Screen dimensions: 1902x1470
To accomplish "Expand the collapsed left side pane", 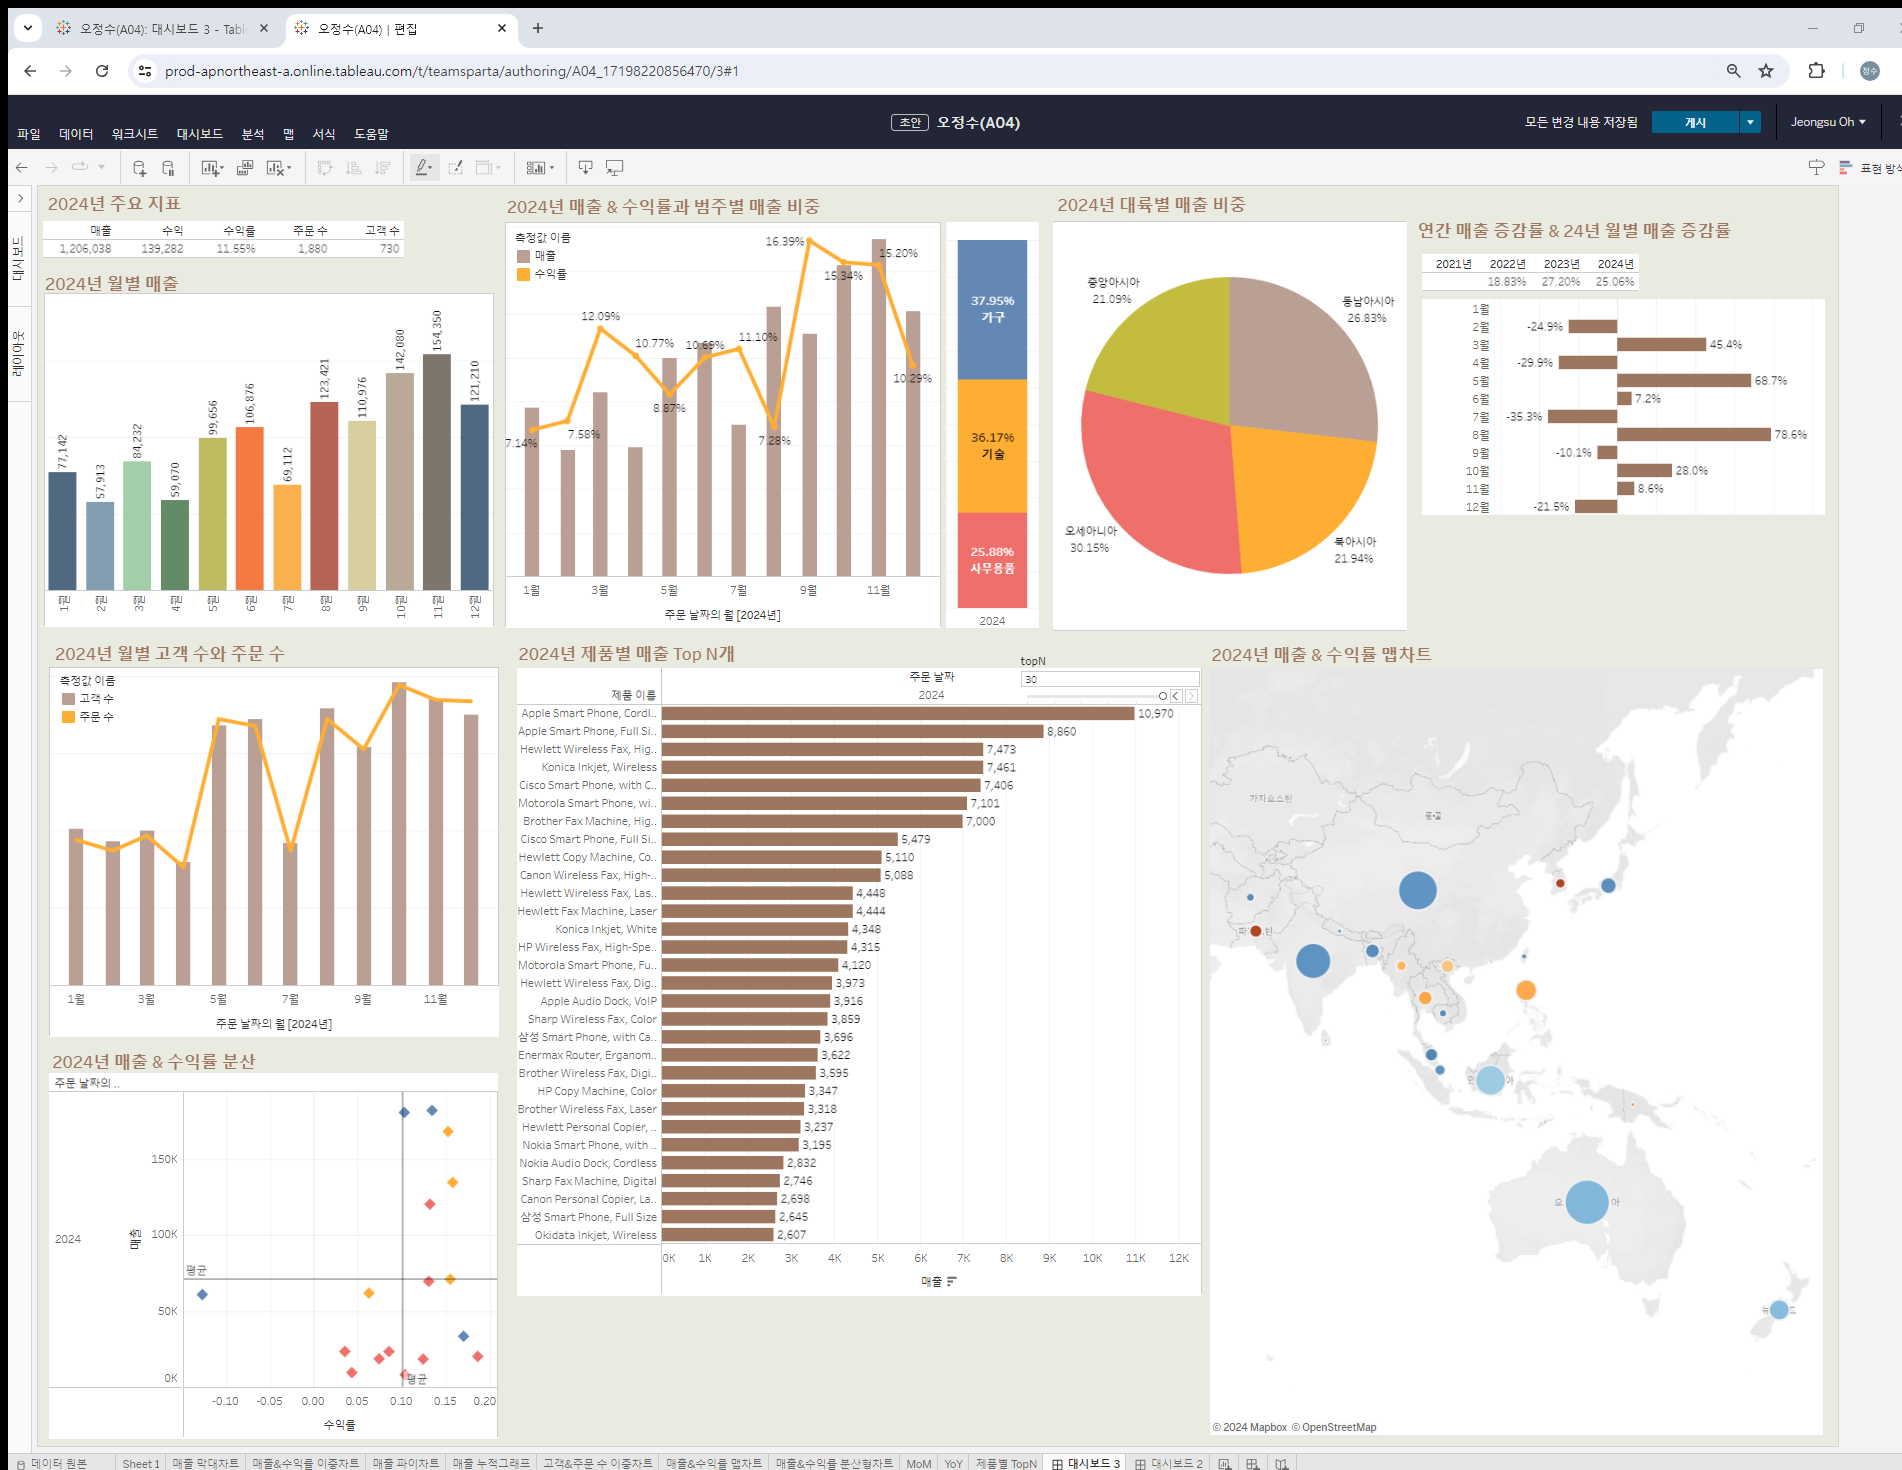I will point(21,199).
